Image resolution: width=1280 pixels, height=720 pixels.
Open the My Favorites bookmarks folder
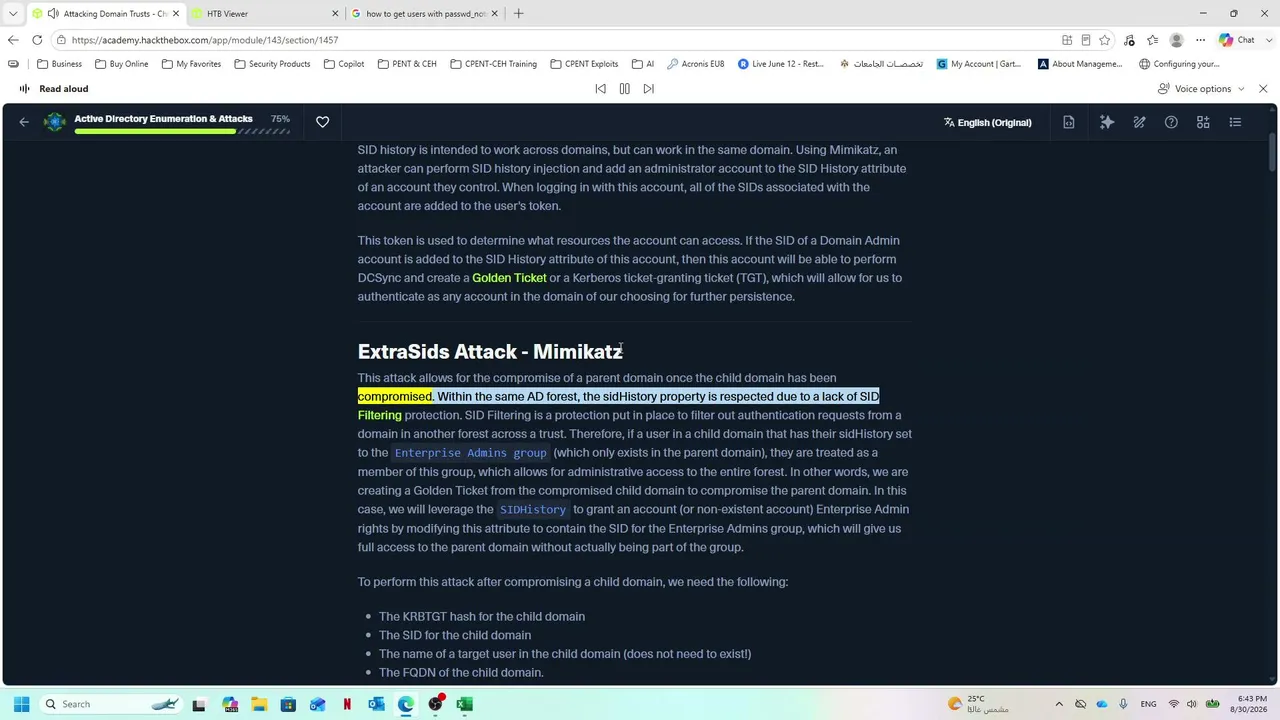pyautogui.click(x=191, y=64)
